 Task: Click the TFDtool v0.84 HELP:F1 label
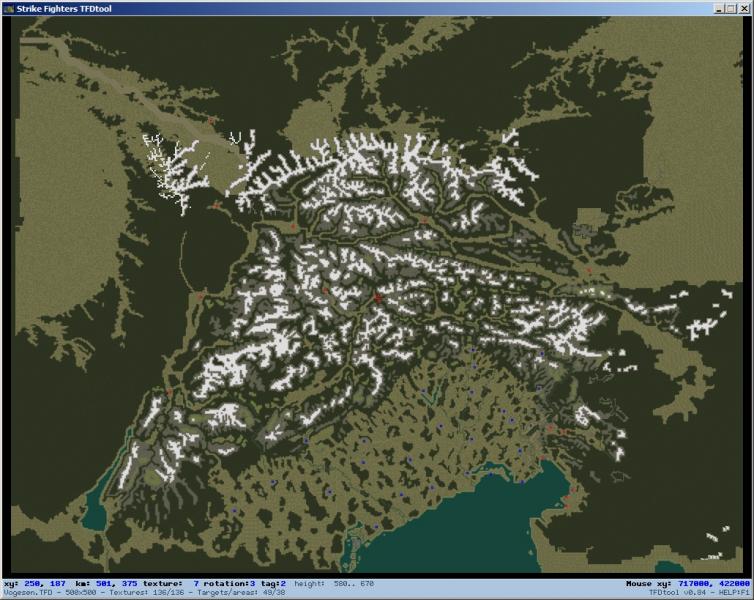tap(699, 593)
